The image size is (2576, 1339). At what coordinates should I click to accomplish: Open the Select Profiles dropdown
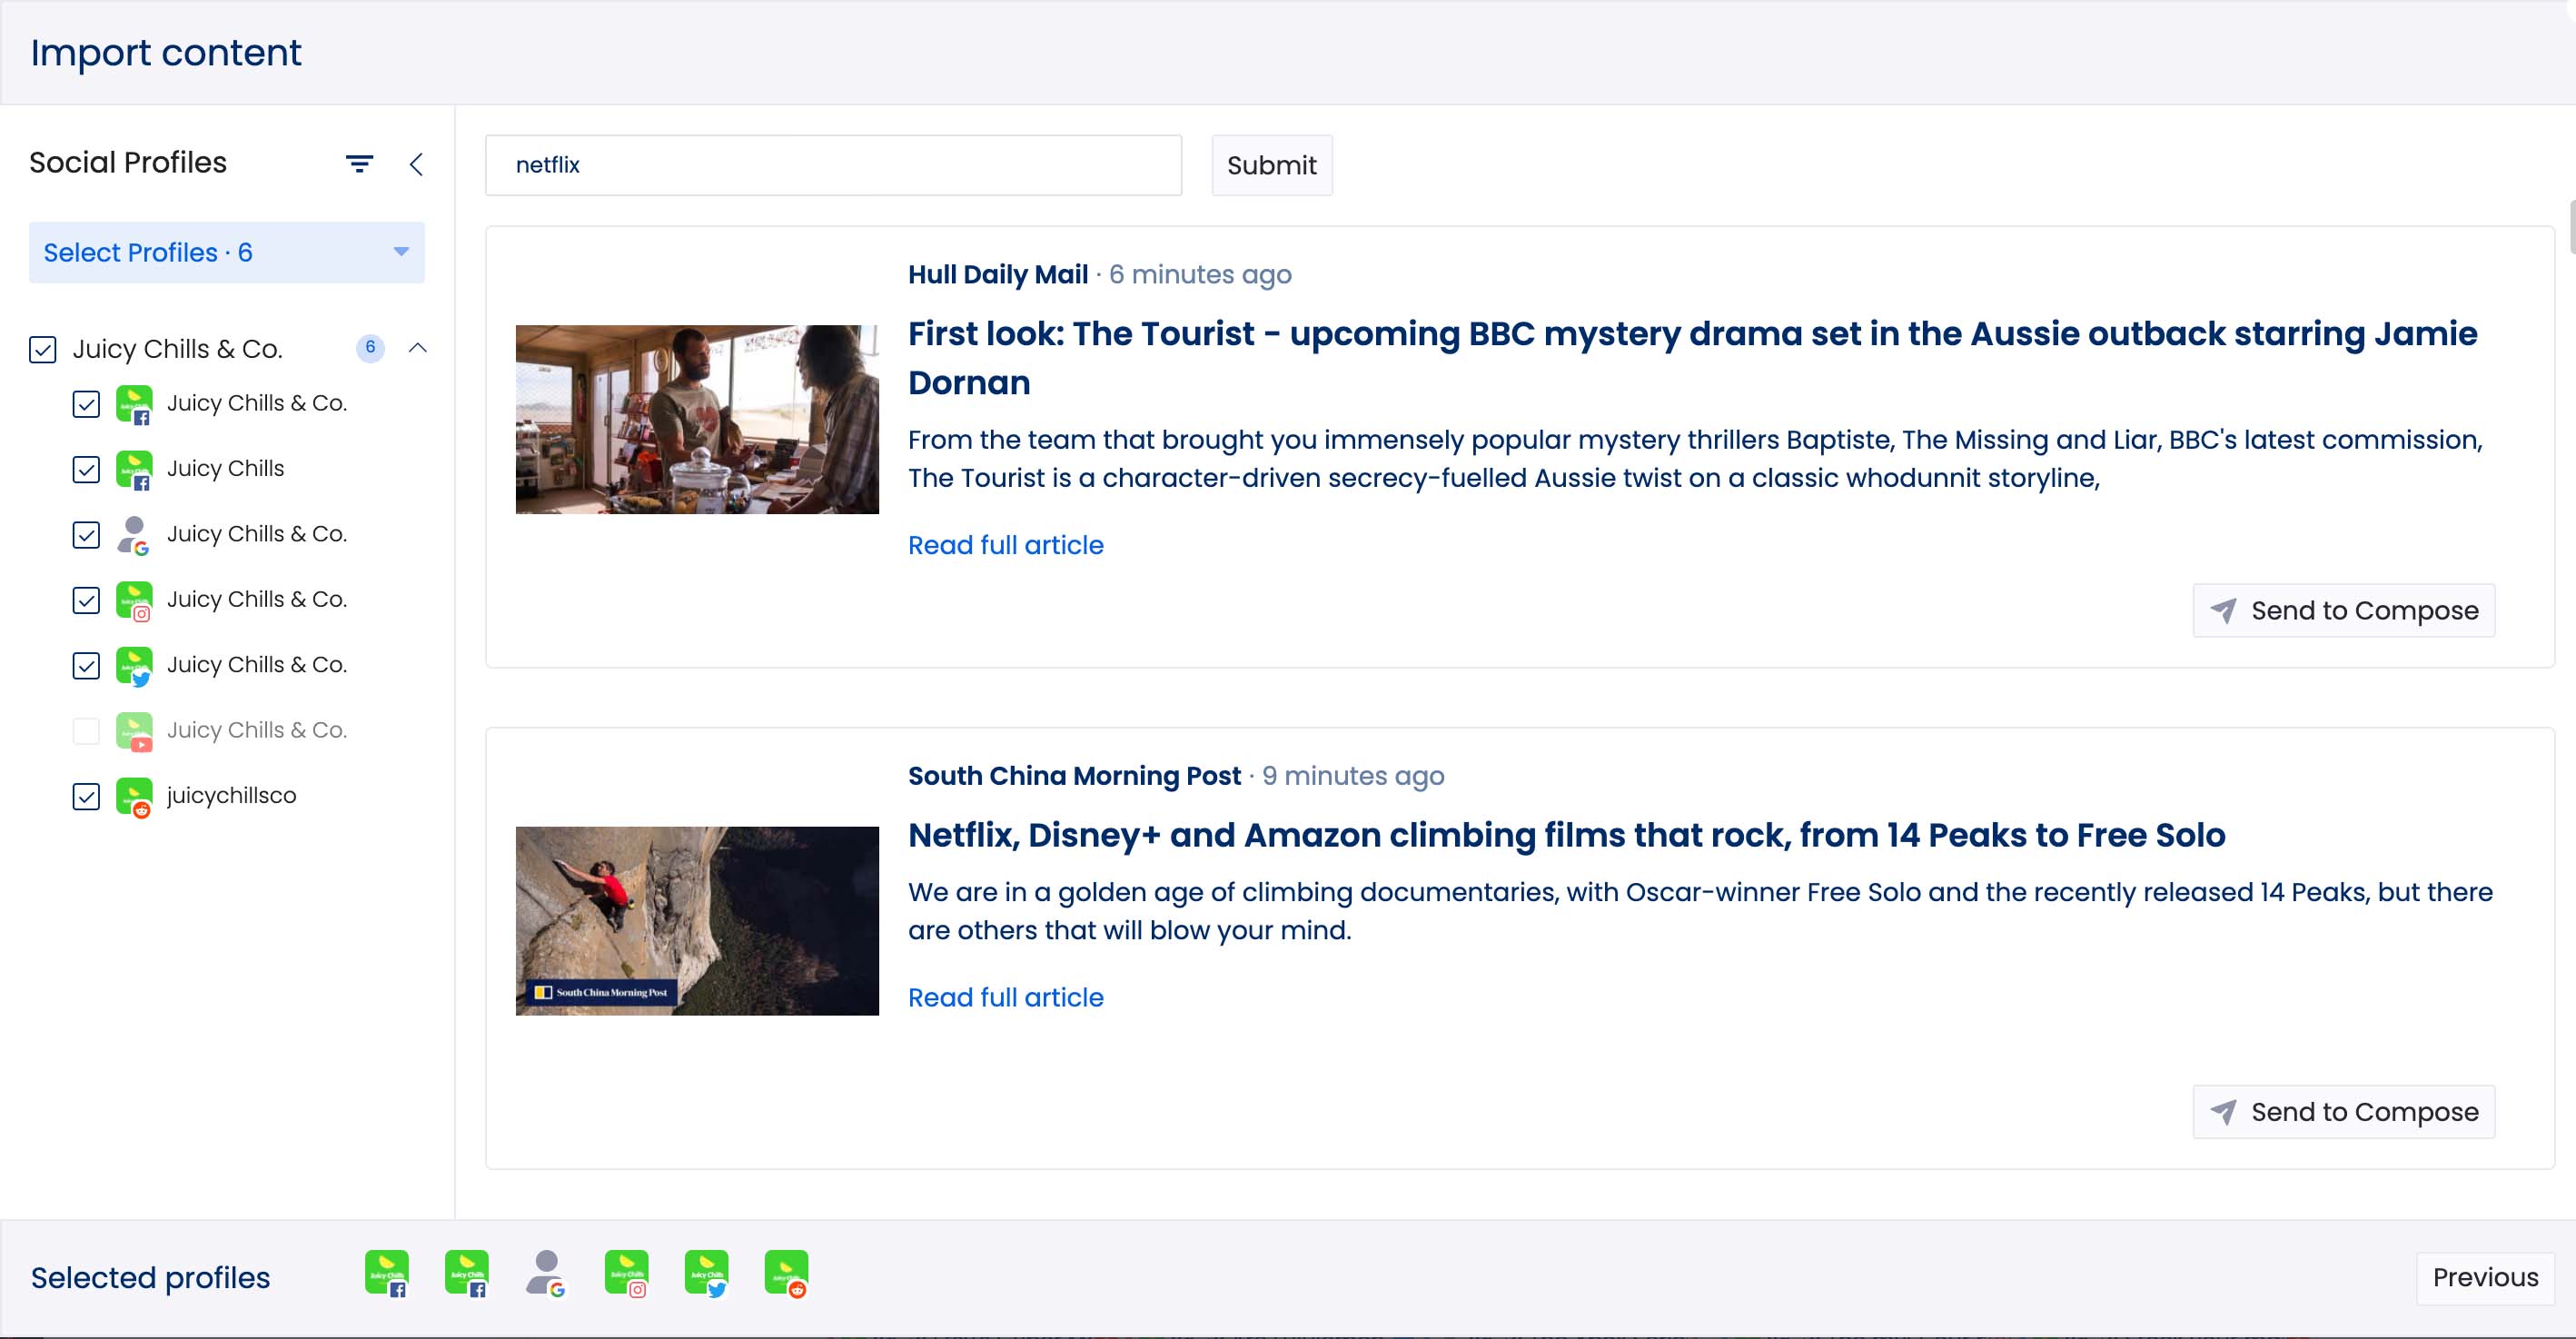click(x=226, y=252)
